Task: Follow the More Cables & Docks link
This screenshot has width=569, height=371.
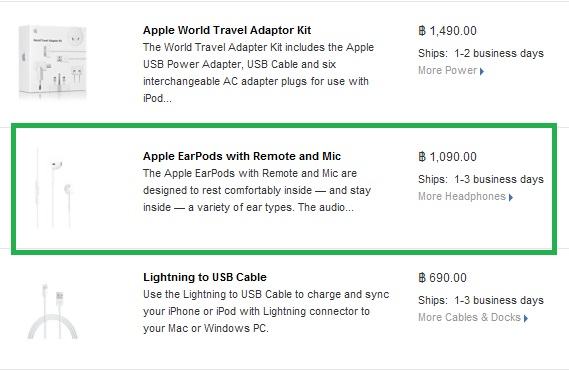Action: [469, 317]
